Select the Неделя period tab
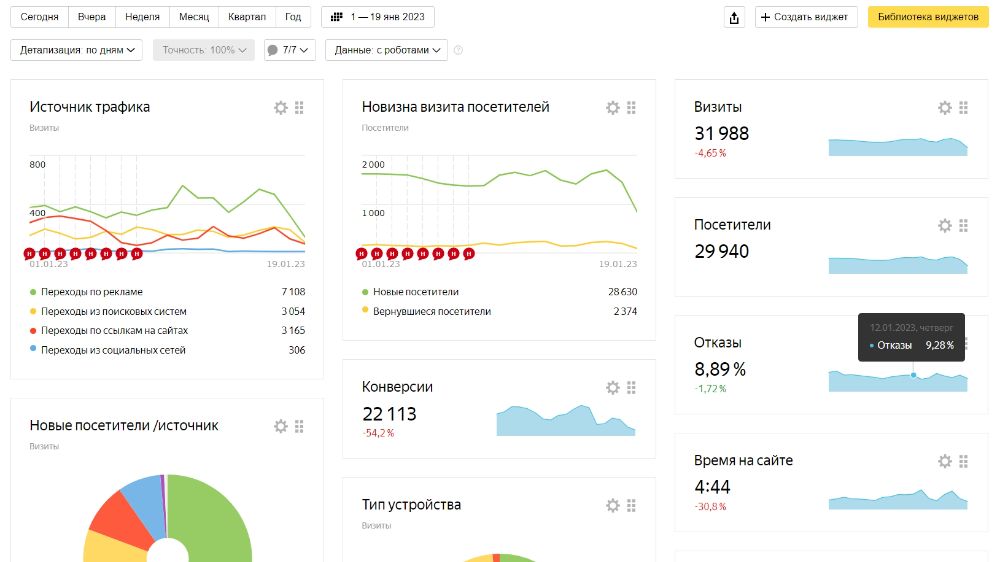 pyautogui.click(x=142, y=17)
